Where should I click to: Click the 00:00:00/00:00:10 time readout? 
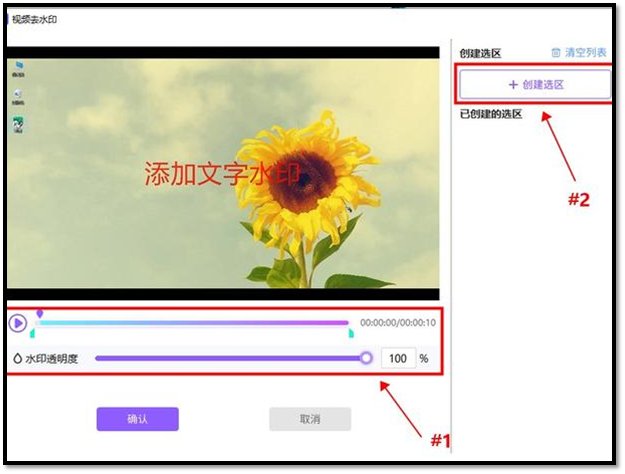tap(398, 323)
